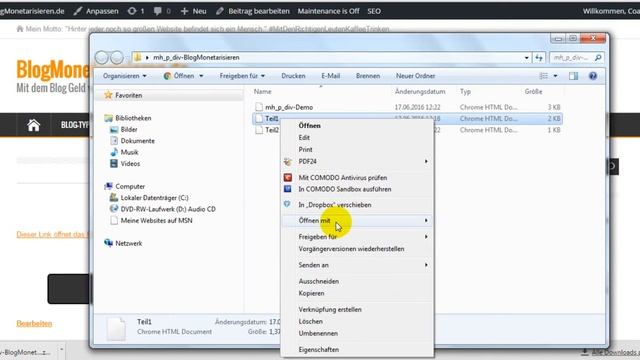
Task: Click the Explorer back arrow button
Action: click(x=102, y=58)
